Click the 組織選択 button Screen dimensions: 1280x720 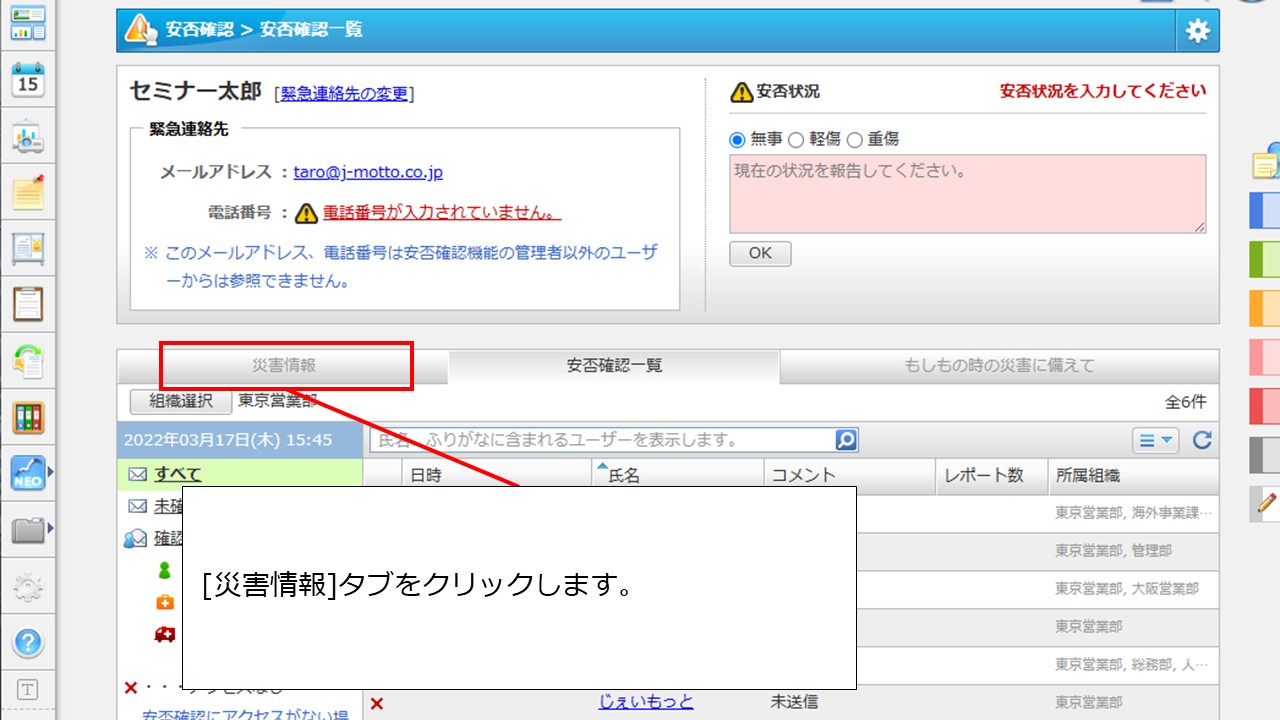pyautogui.click(x=181, y=401)
